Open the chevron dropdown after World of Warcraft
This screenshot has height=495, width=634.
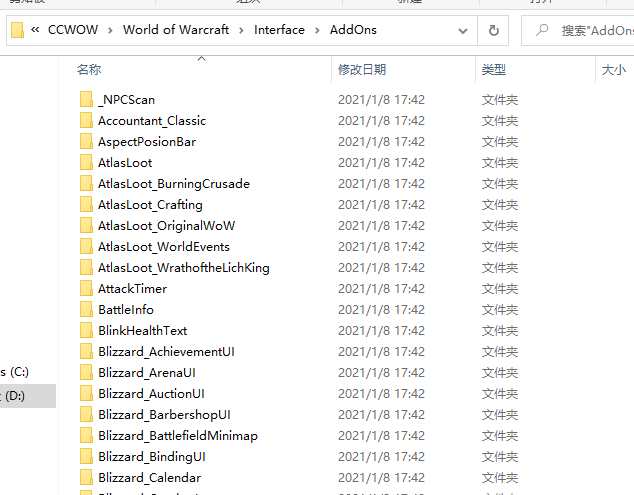[241, 30]
